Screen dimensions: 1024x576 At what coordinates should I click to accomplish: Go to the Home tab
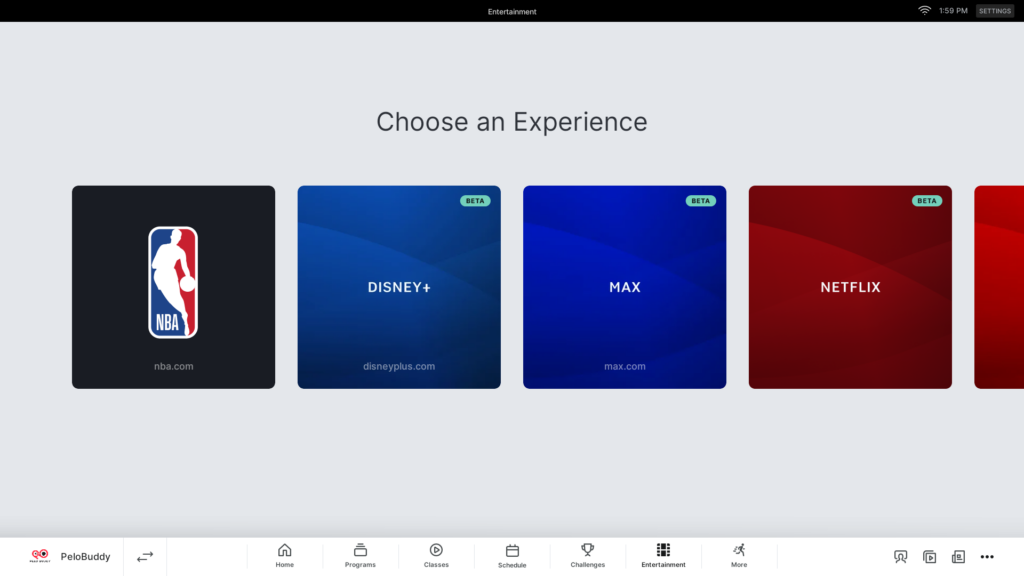coord(285,556)
